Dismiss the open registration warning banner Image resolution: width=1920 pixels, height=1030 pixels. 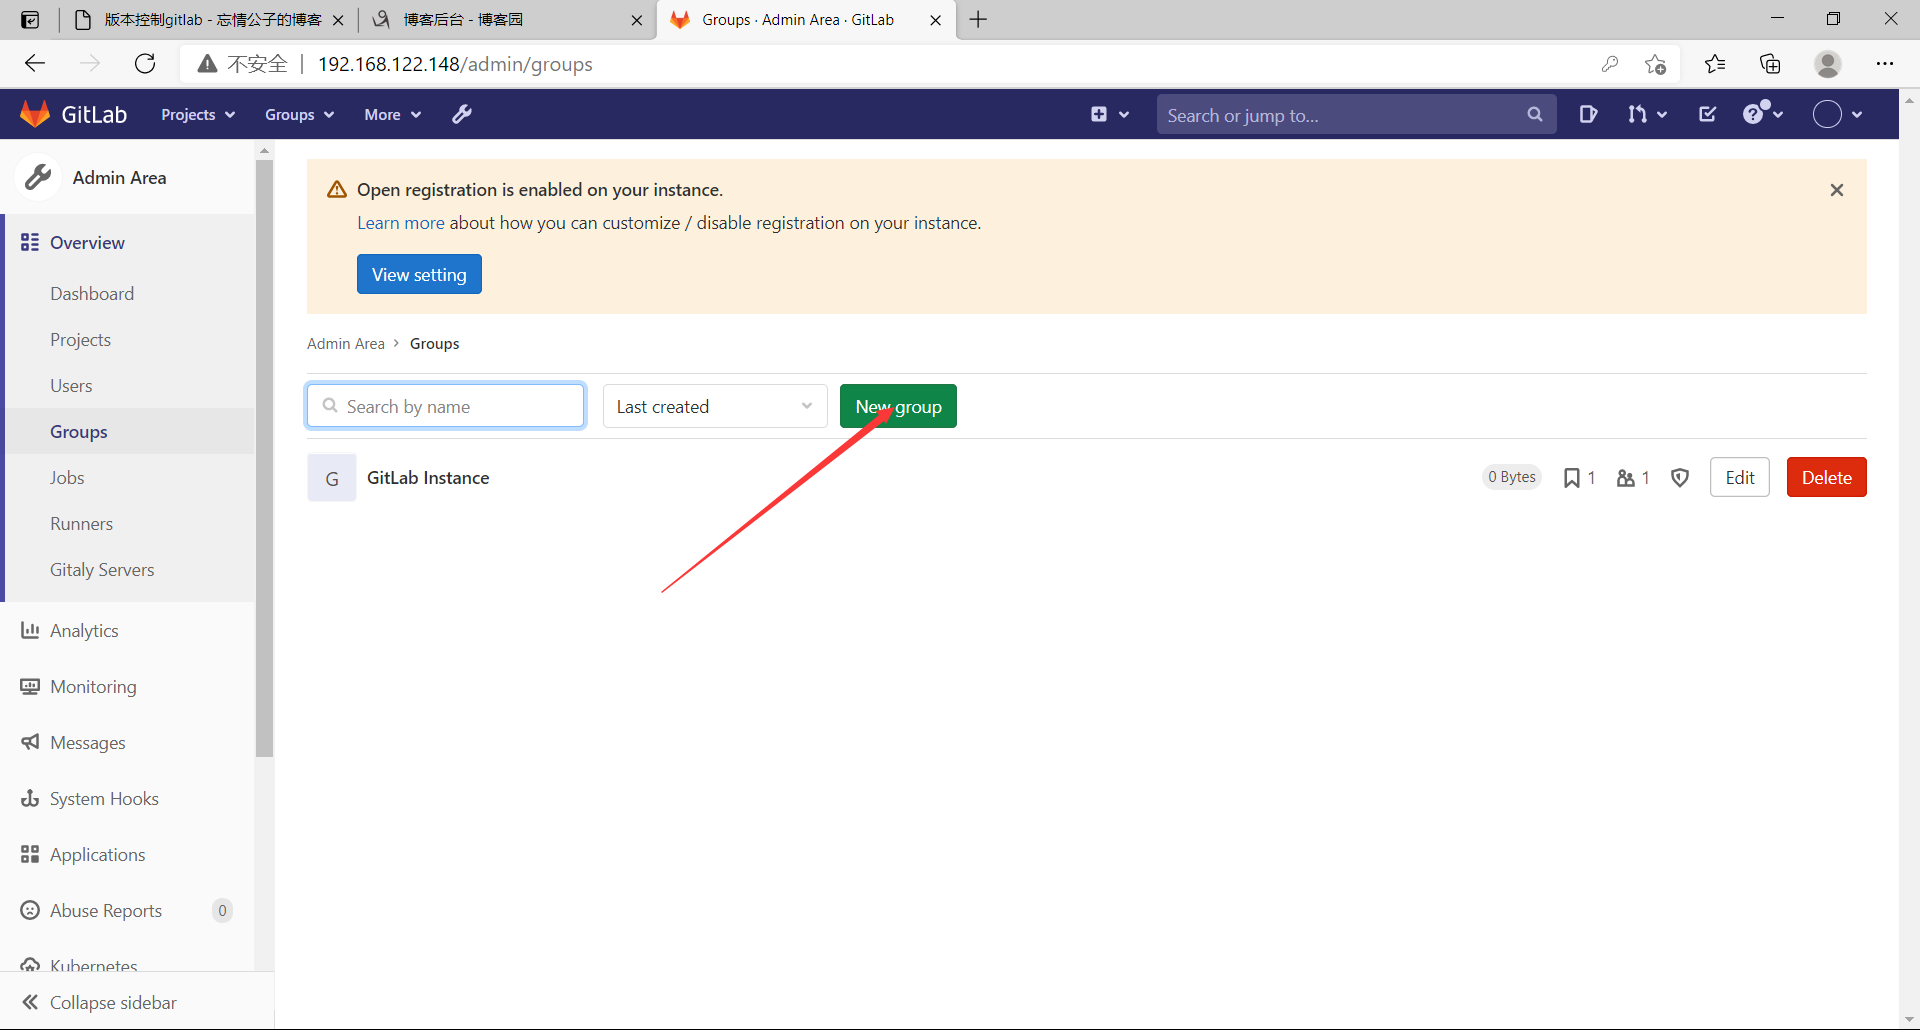(x=1837, y=190)
